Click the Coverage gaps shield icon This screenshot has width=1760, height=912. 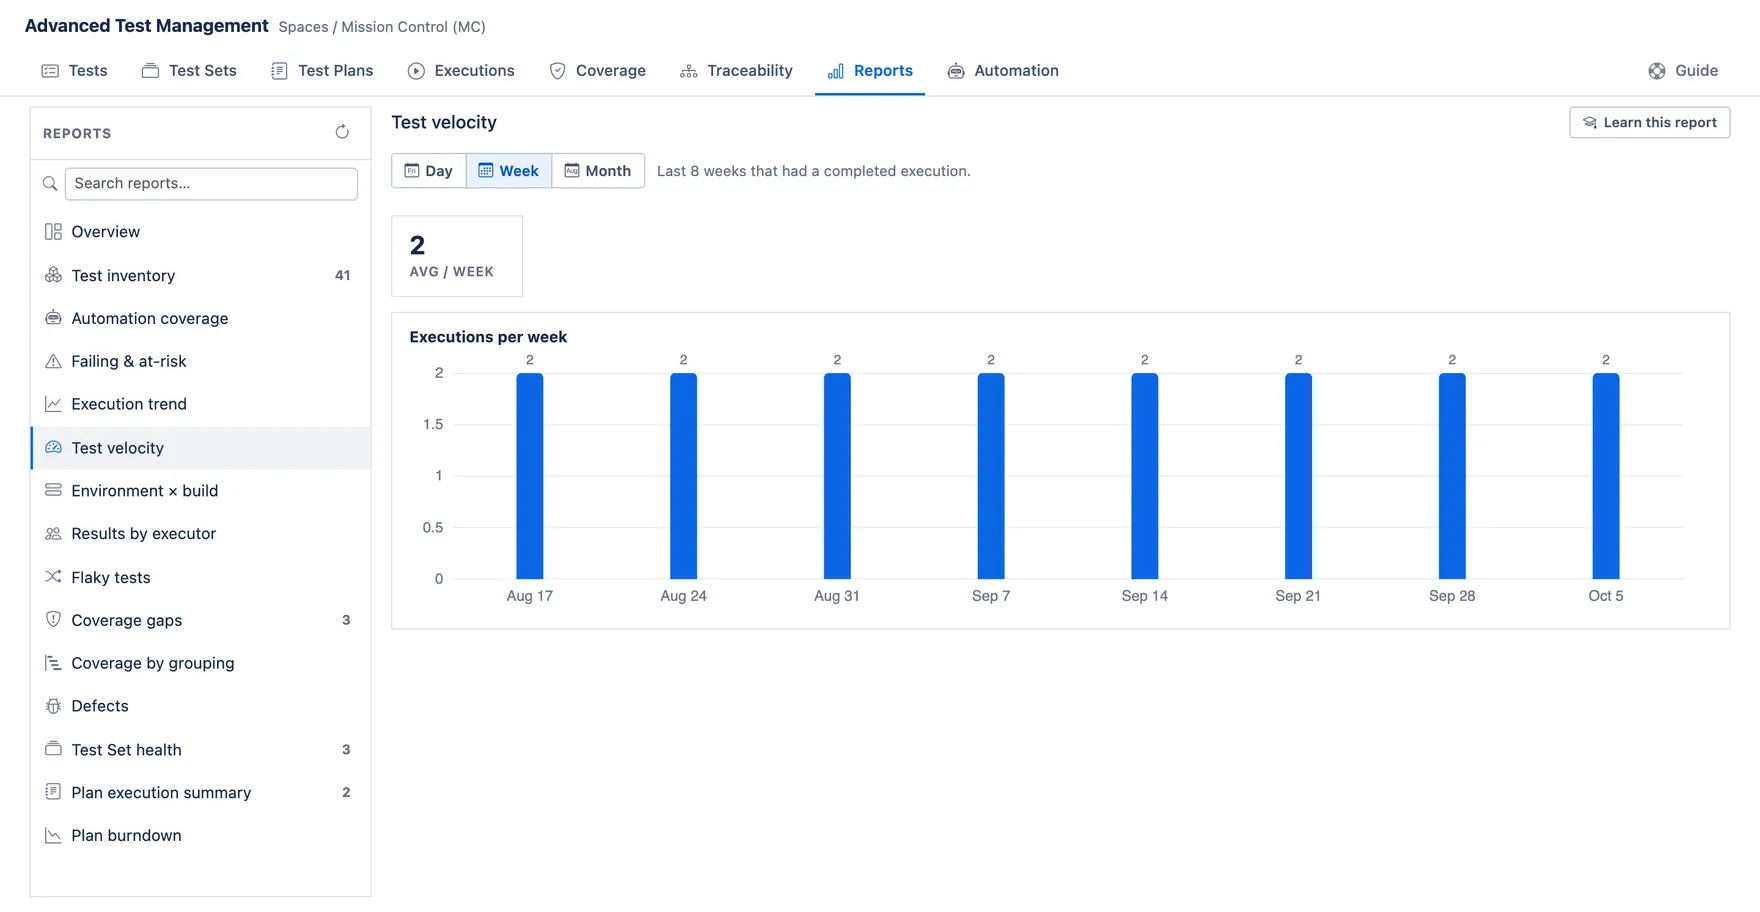[53, 620]
